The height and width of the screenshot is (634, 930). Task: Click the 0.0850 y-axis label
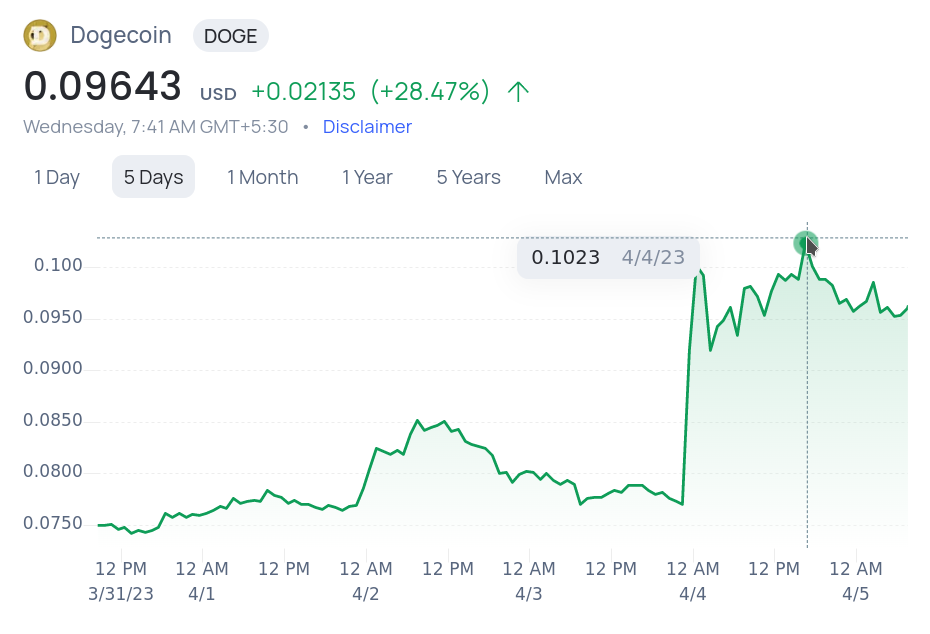click(x=53, y=420)
